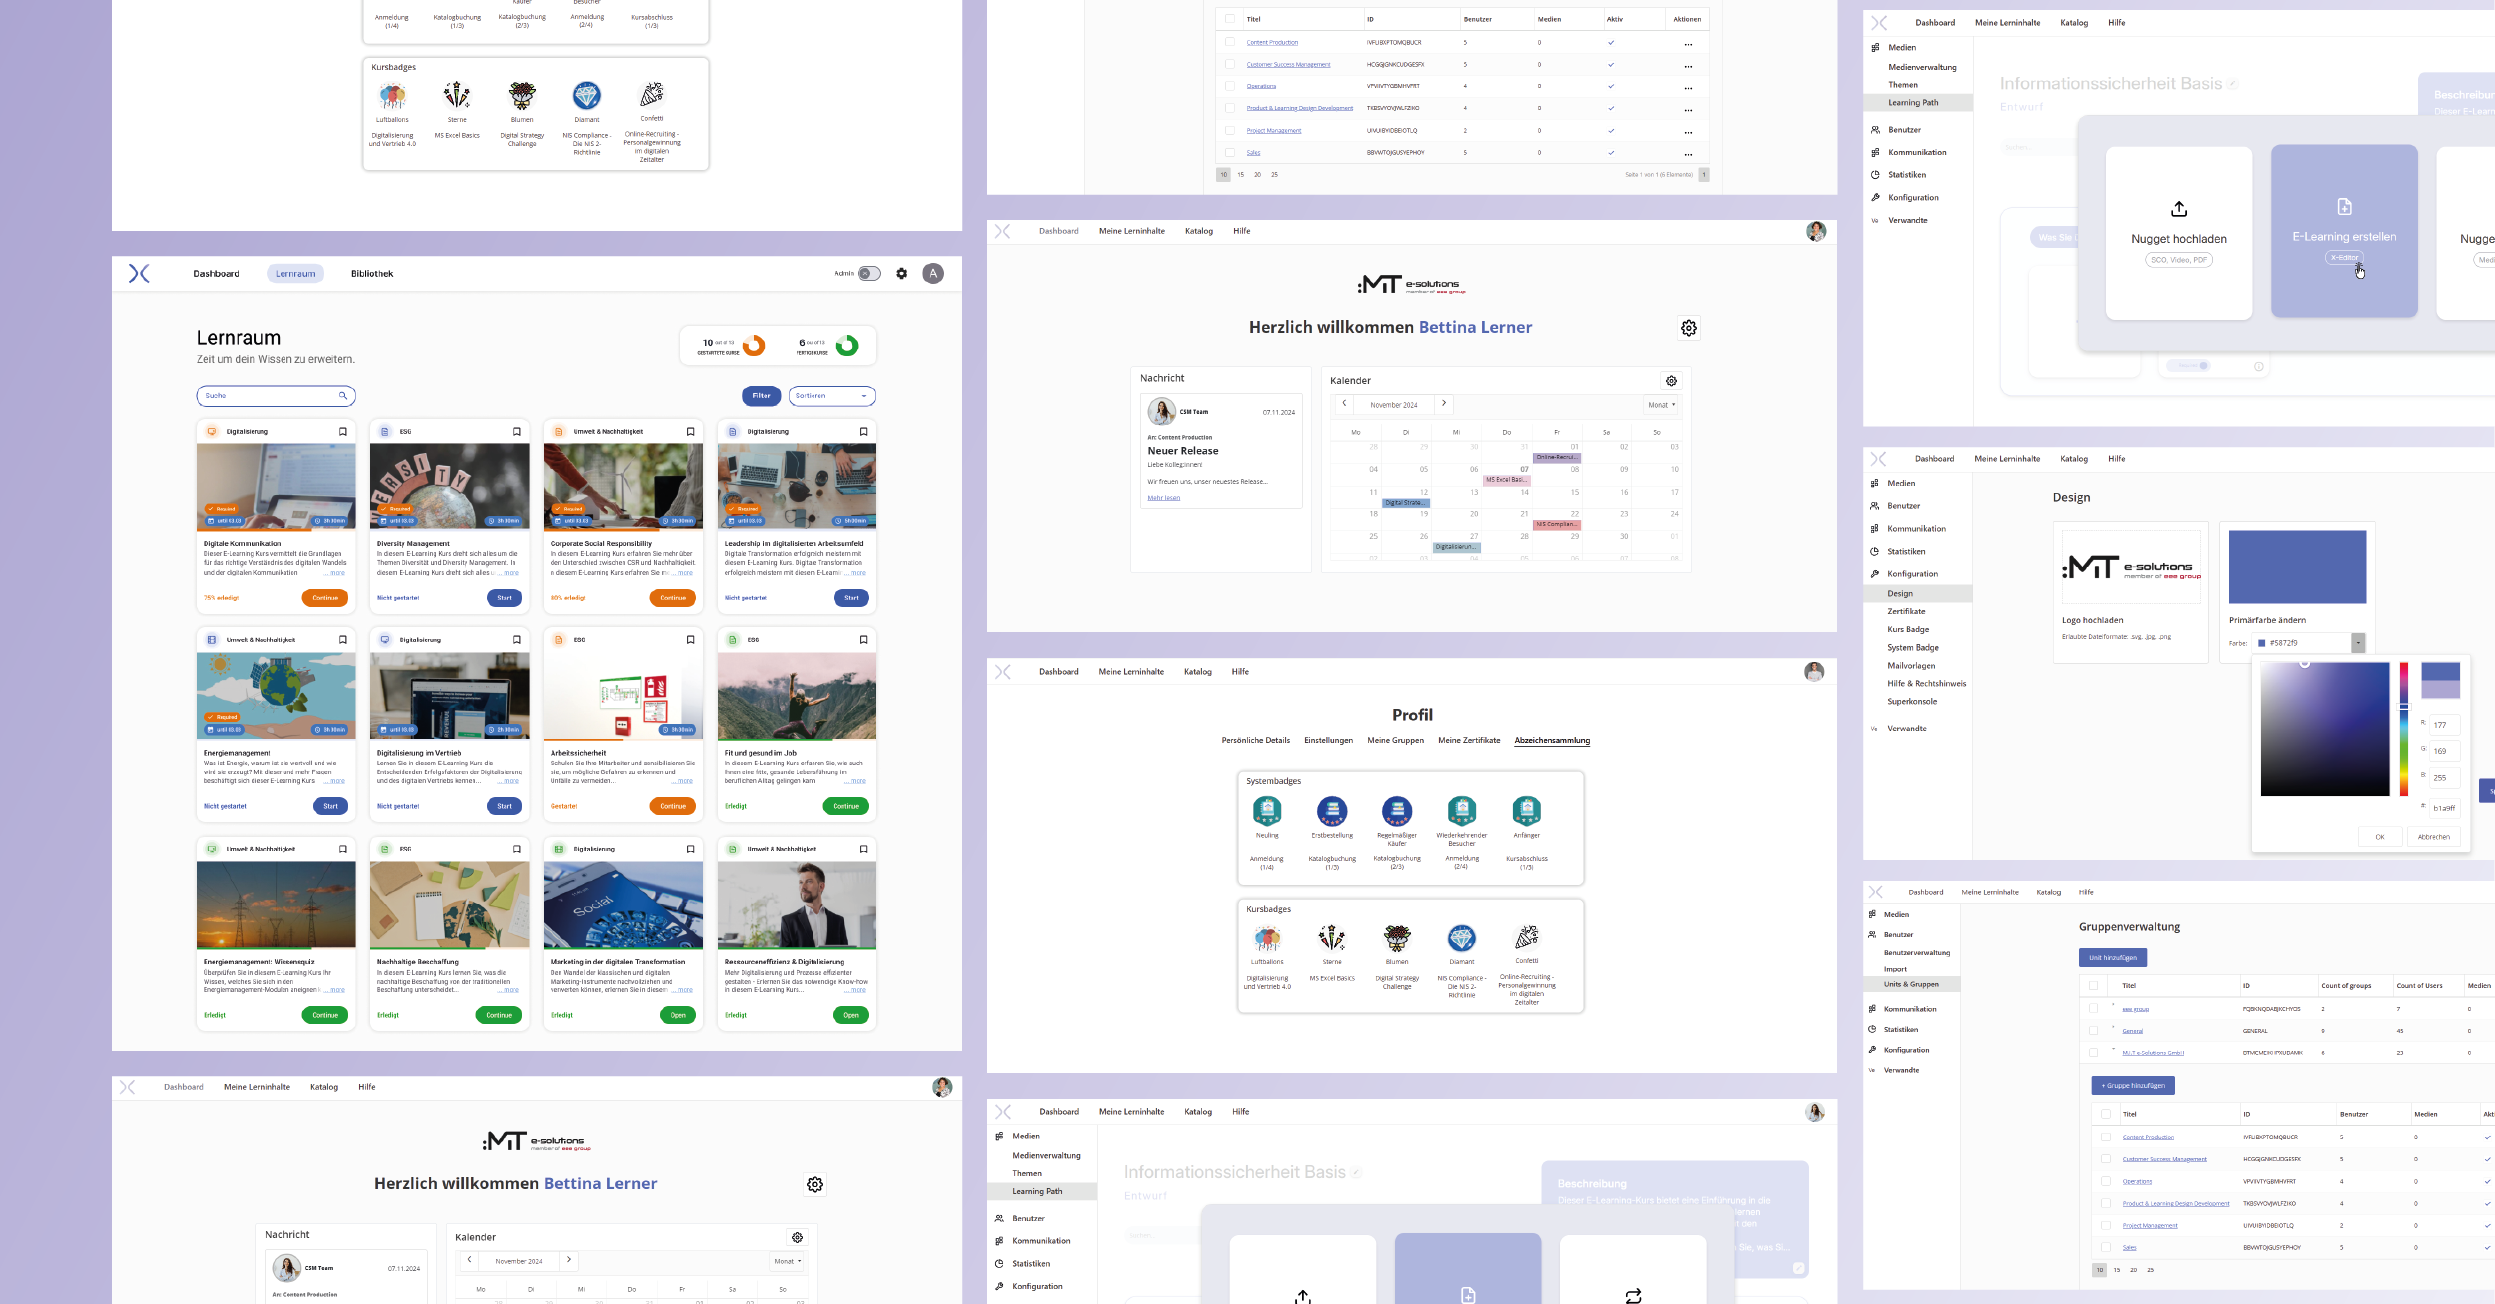Click the Konfiguration key icon

[x=1874, y=197]
